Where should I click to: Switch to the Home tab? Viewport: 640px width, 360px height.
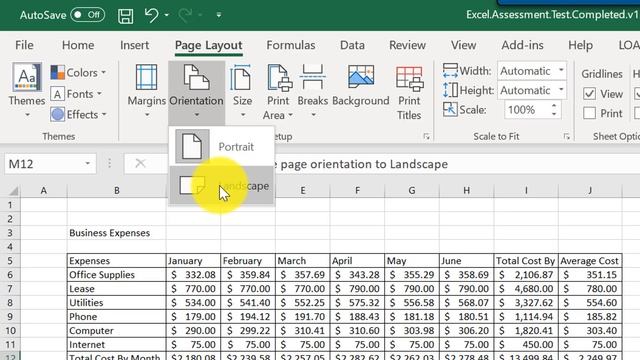78,45
